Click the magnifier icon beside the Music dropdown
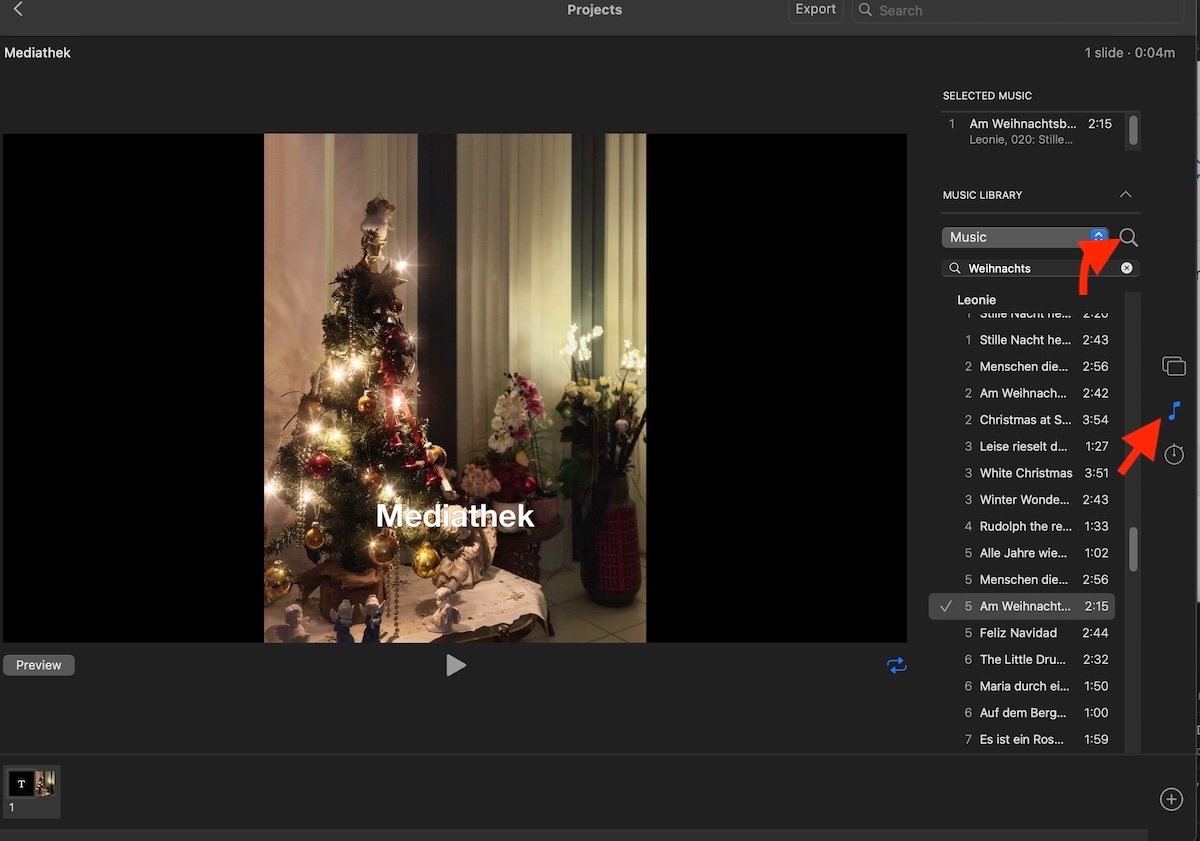 click(1127, 237)
